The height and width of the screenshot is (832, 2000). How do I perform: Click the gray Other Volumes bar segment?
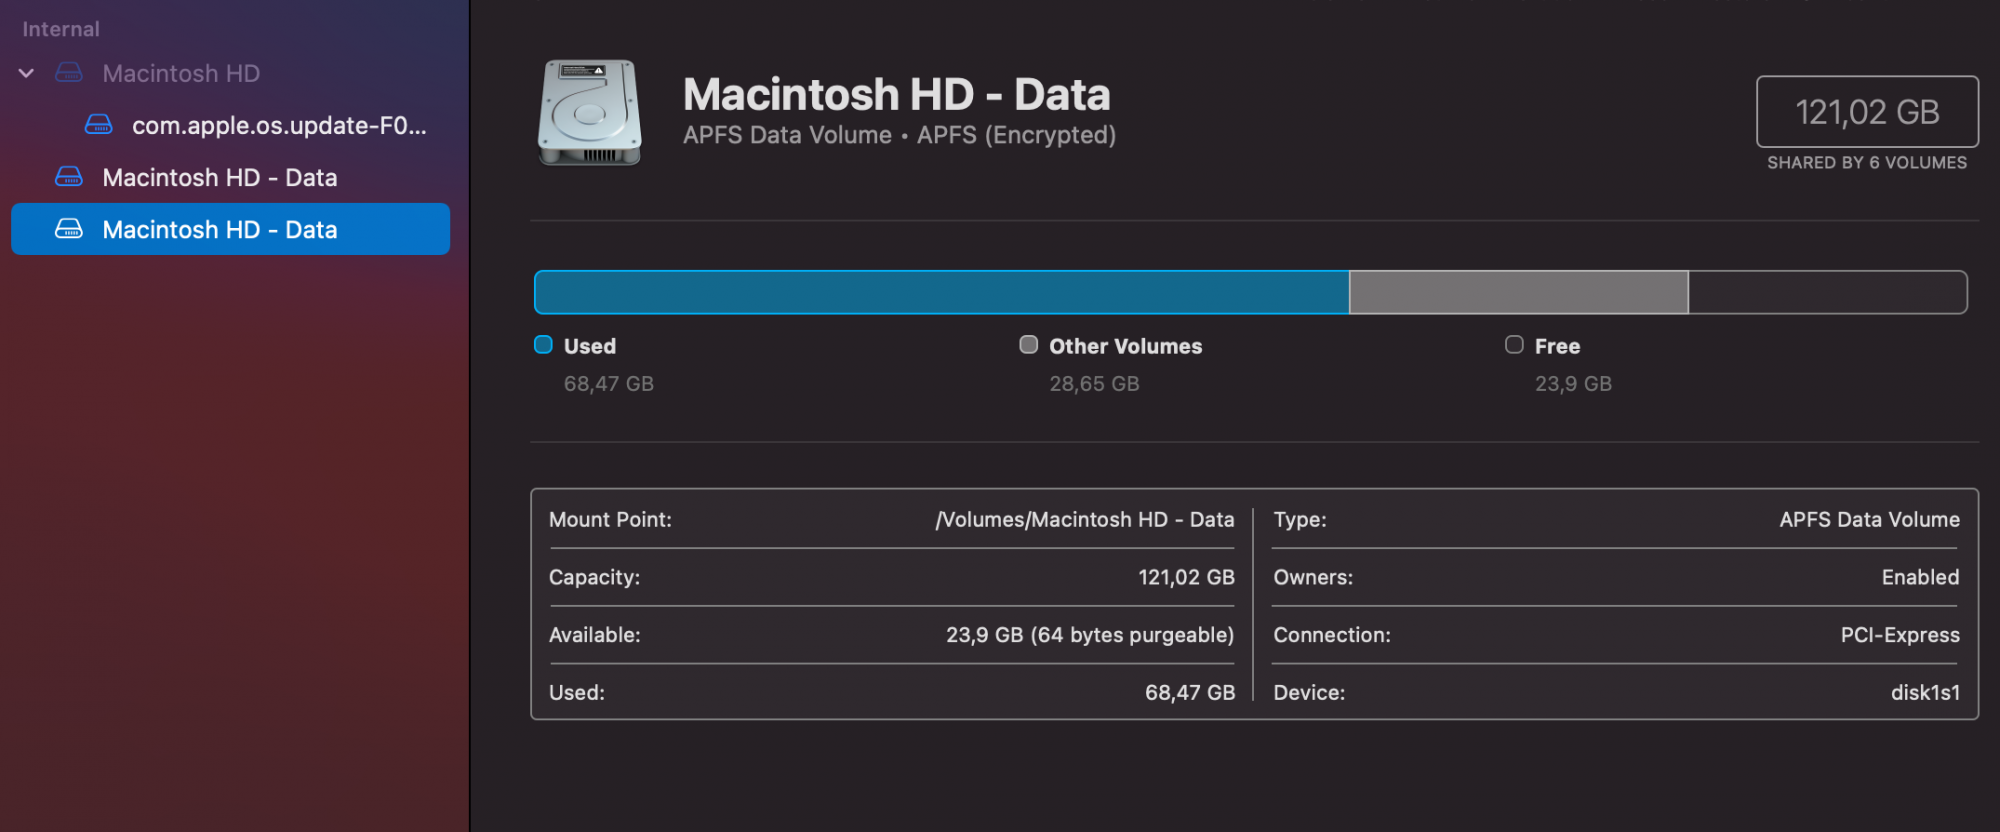tap(1518, 292)
